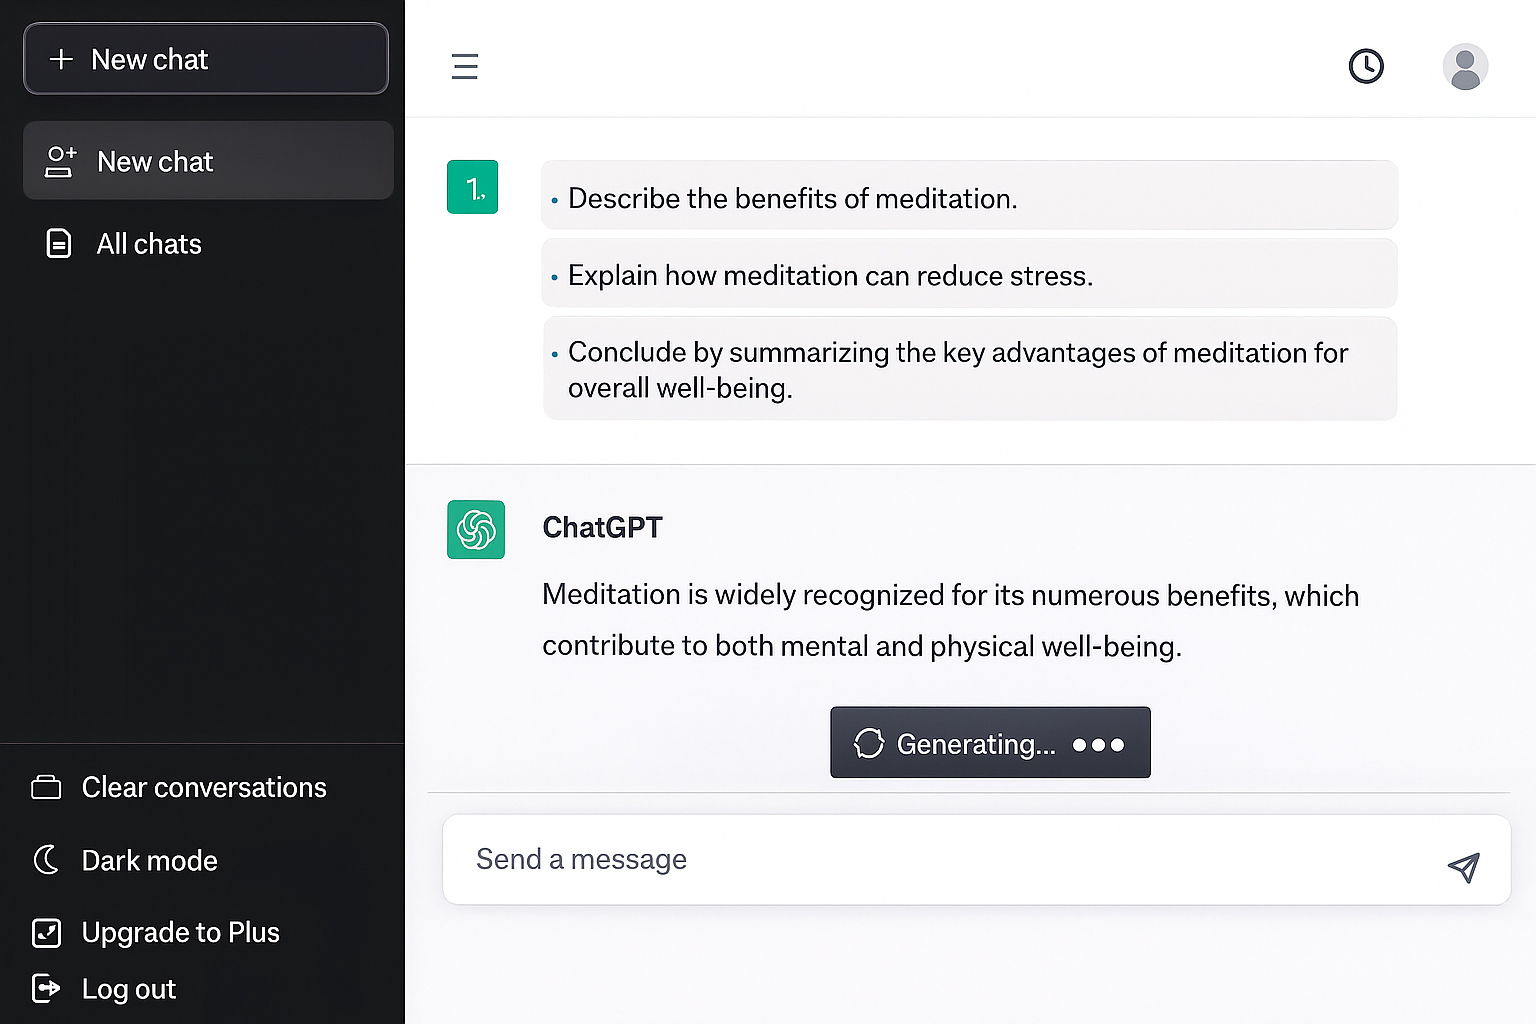Open chat history clock icon

(x=1366, y=66)
